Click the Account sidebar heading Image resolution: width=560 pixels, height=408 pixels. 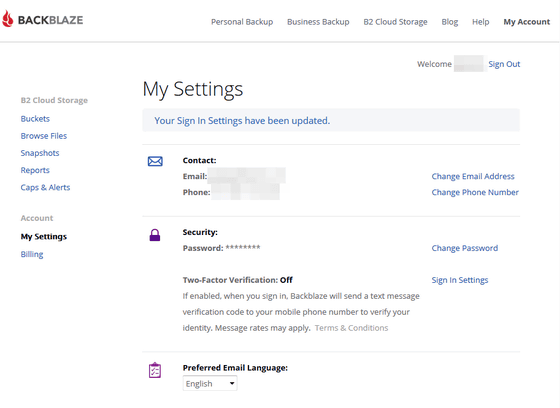[x=37, y=218]
